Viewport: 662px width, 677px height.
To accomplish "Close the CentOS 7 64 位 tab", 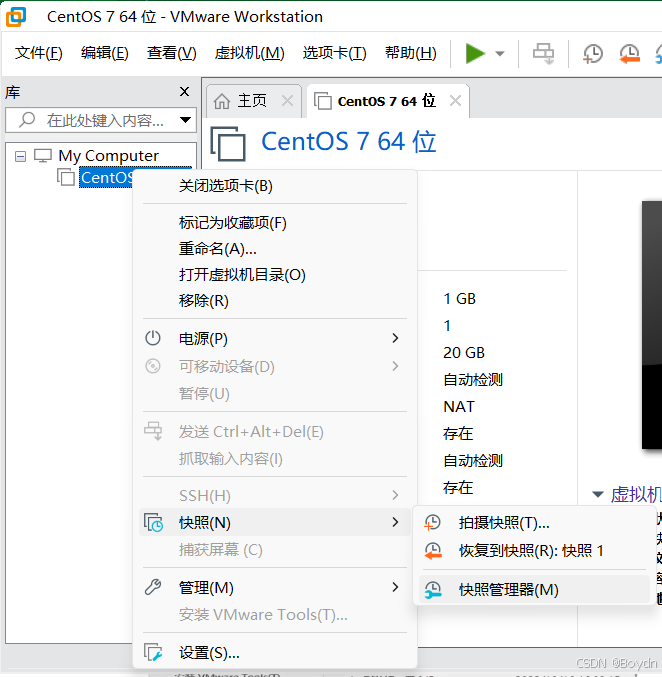I will (x=455, y=101).
